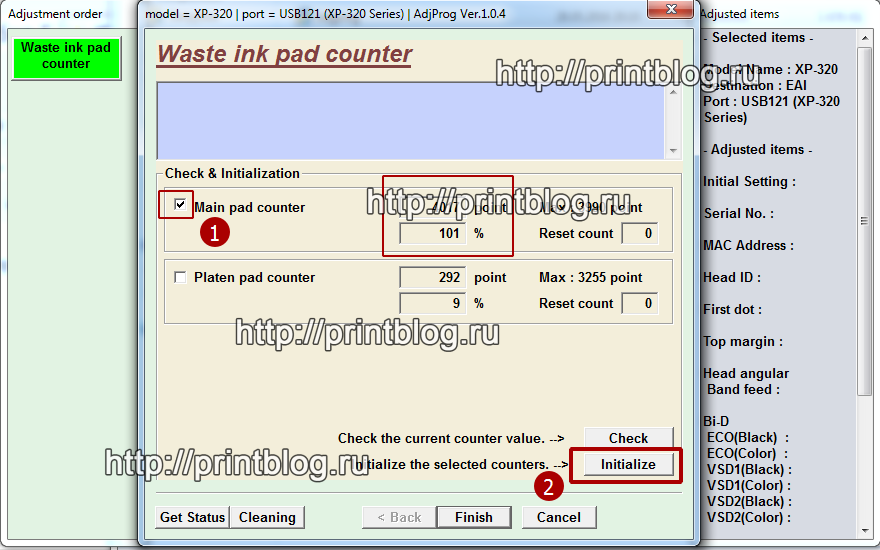Image resolution: width=880 pixels, height=550 pixels.
Task: Click the Finish button
Action: pos(474,517)
